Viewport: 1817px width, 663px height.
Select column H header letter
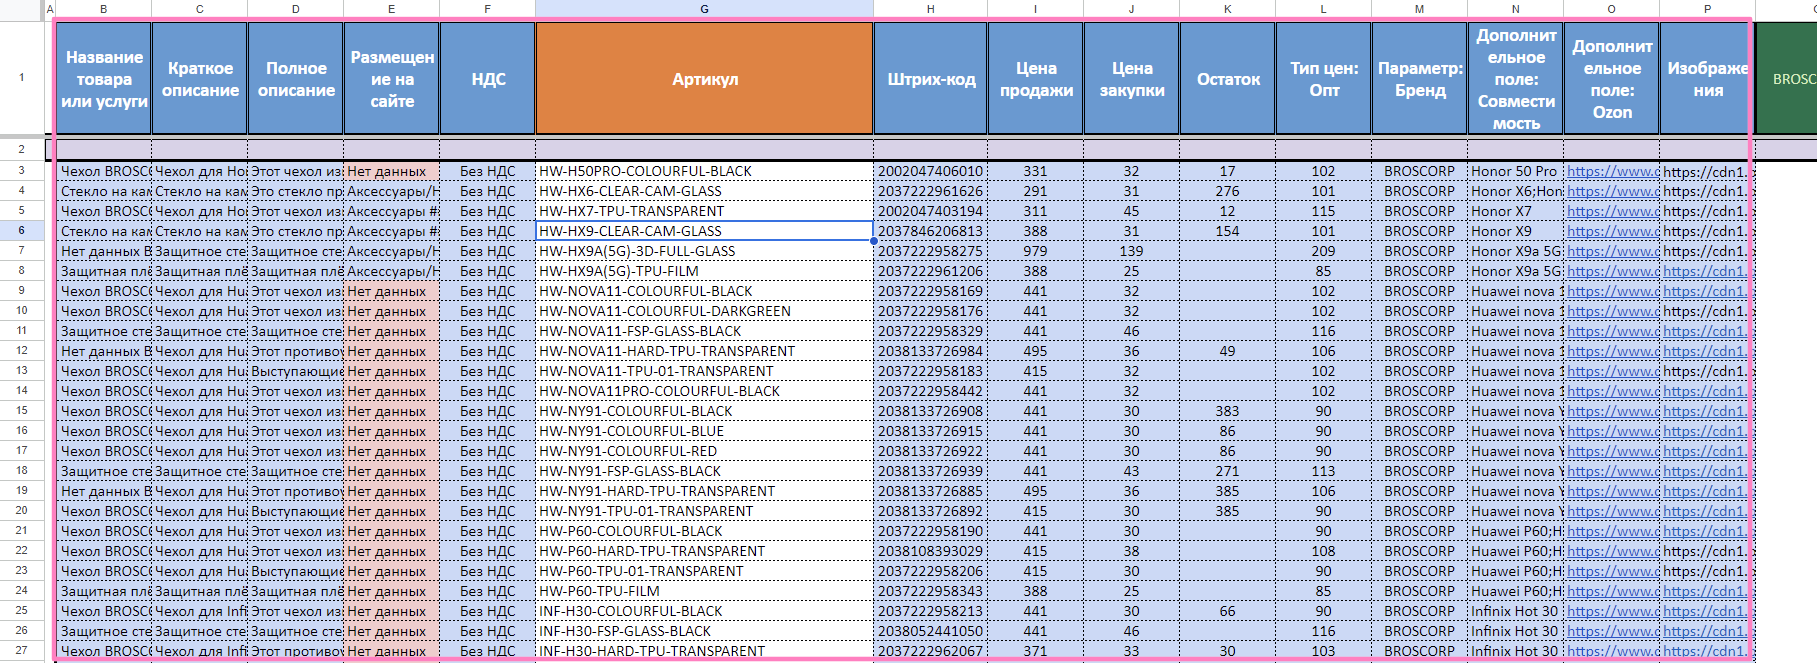[x=930, y=9]
